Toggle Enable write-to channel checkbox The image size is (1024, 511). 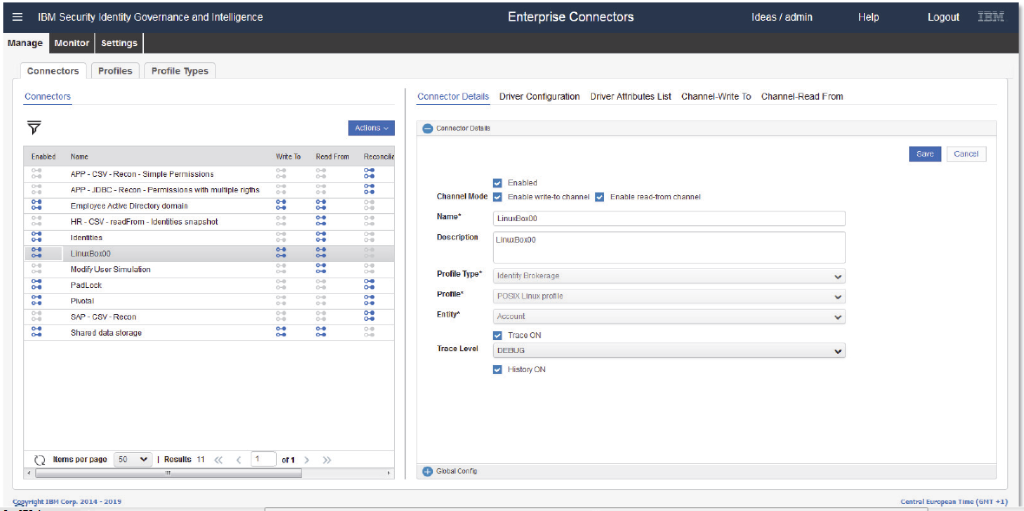tap(498, 197)
